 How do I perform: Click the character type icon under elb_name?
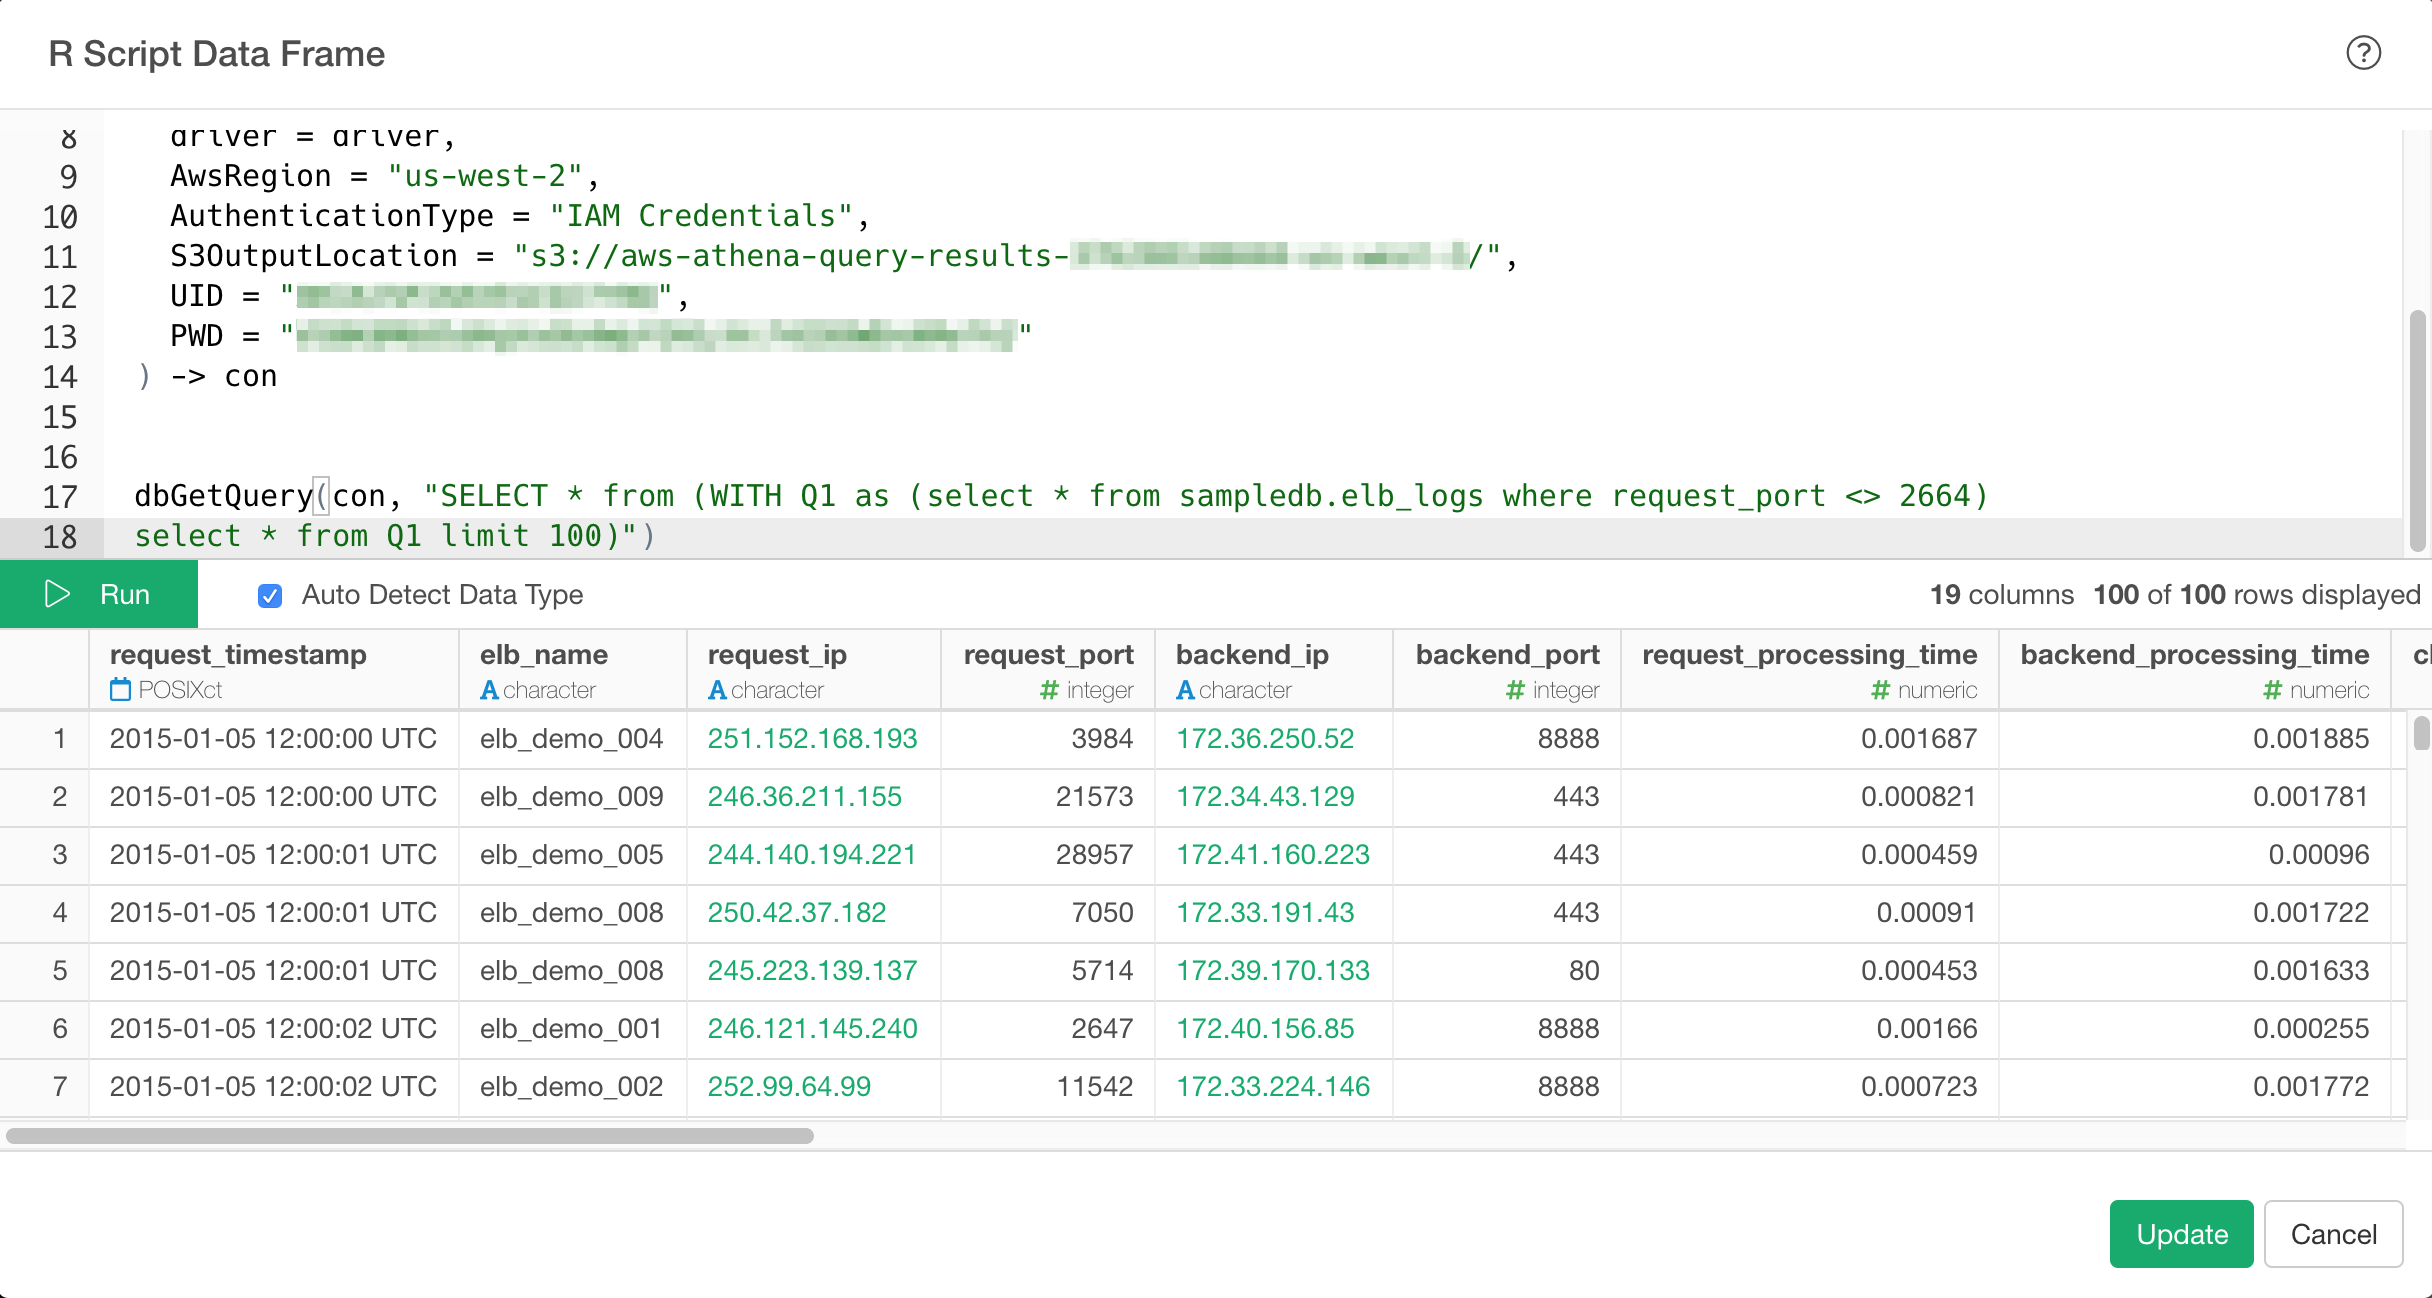pyautogui.click(x=489, y=690)
